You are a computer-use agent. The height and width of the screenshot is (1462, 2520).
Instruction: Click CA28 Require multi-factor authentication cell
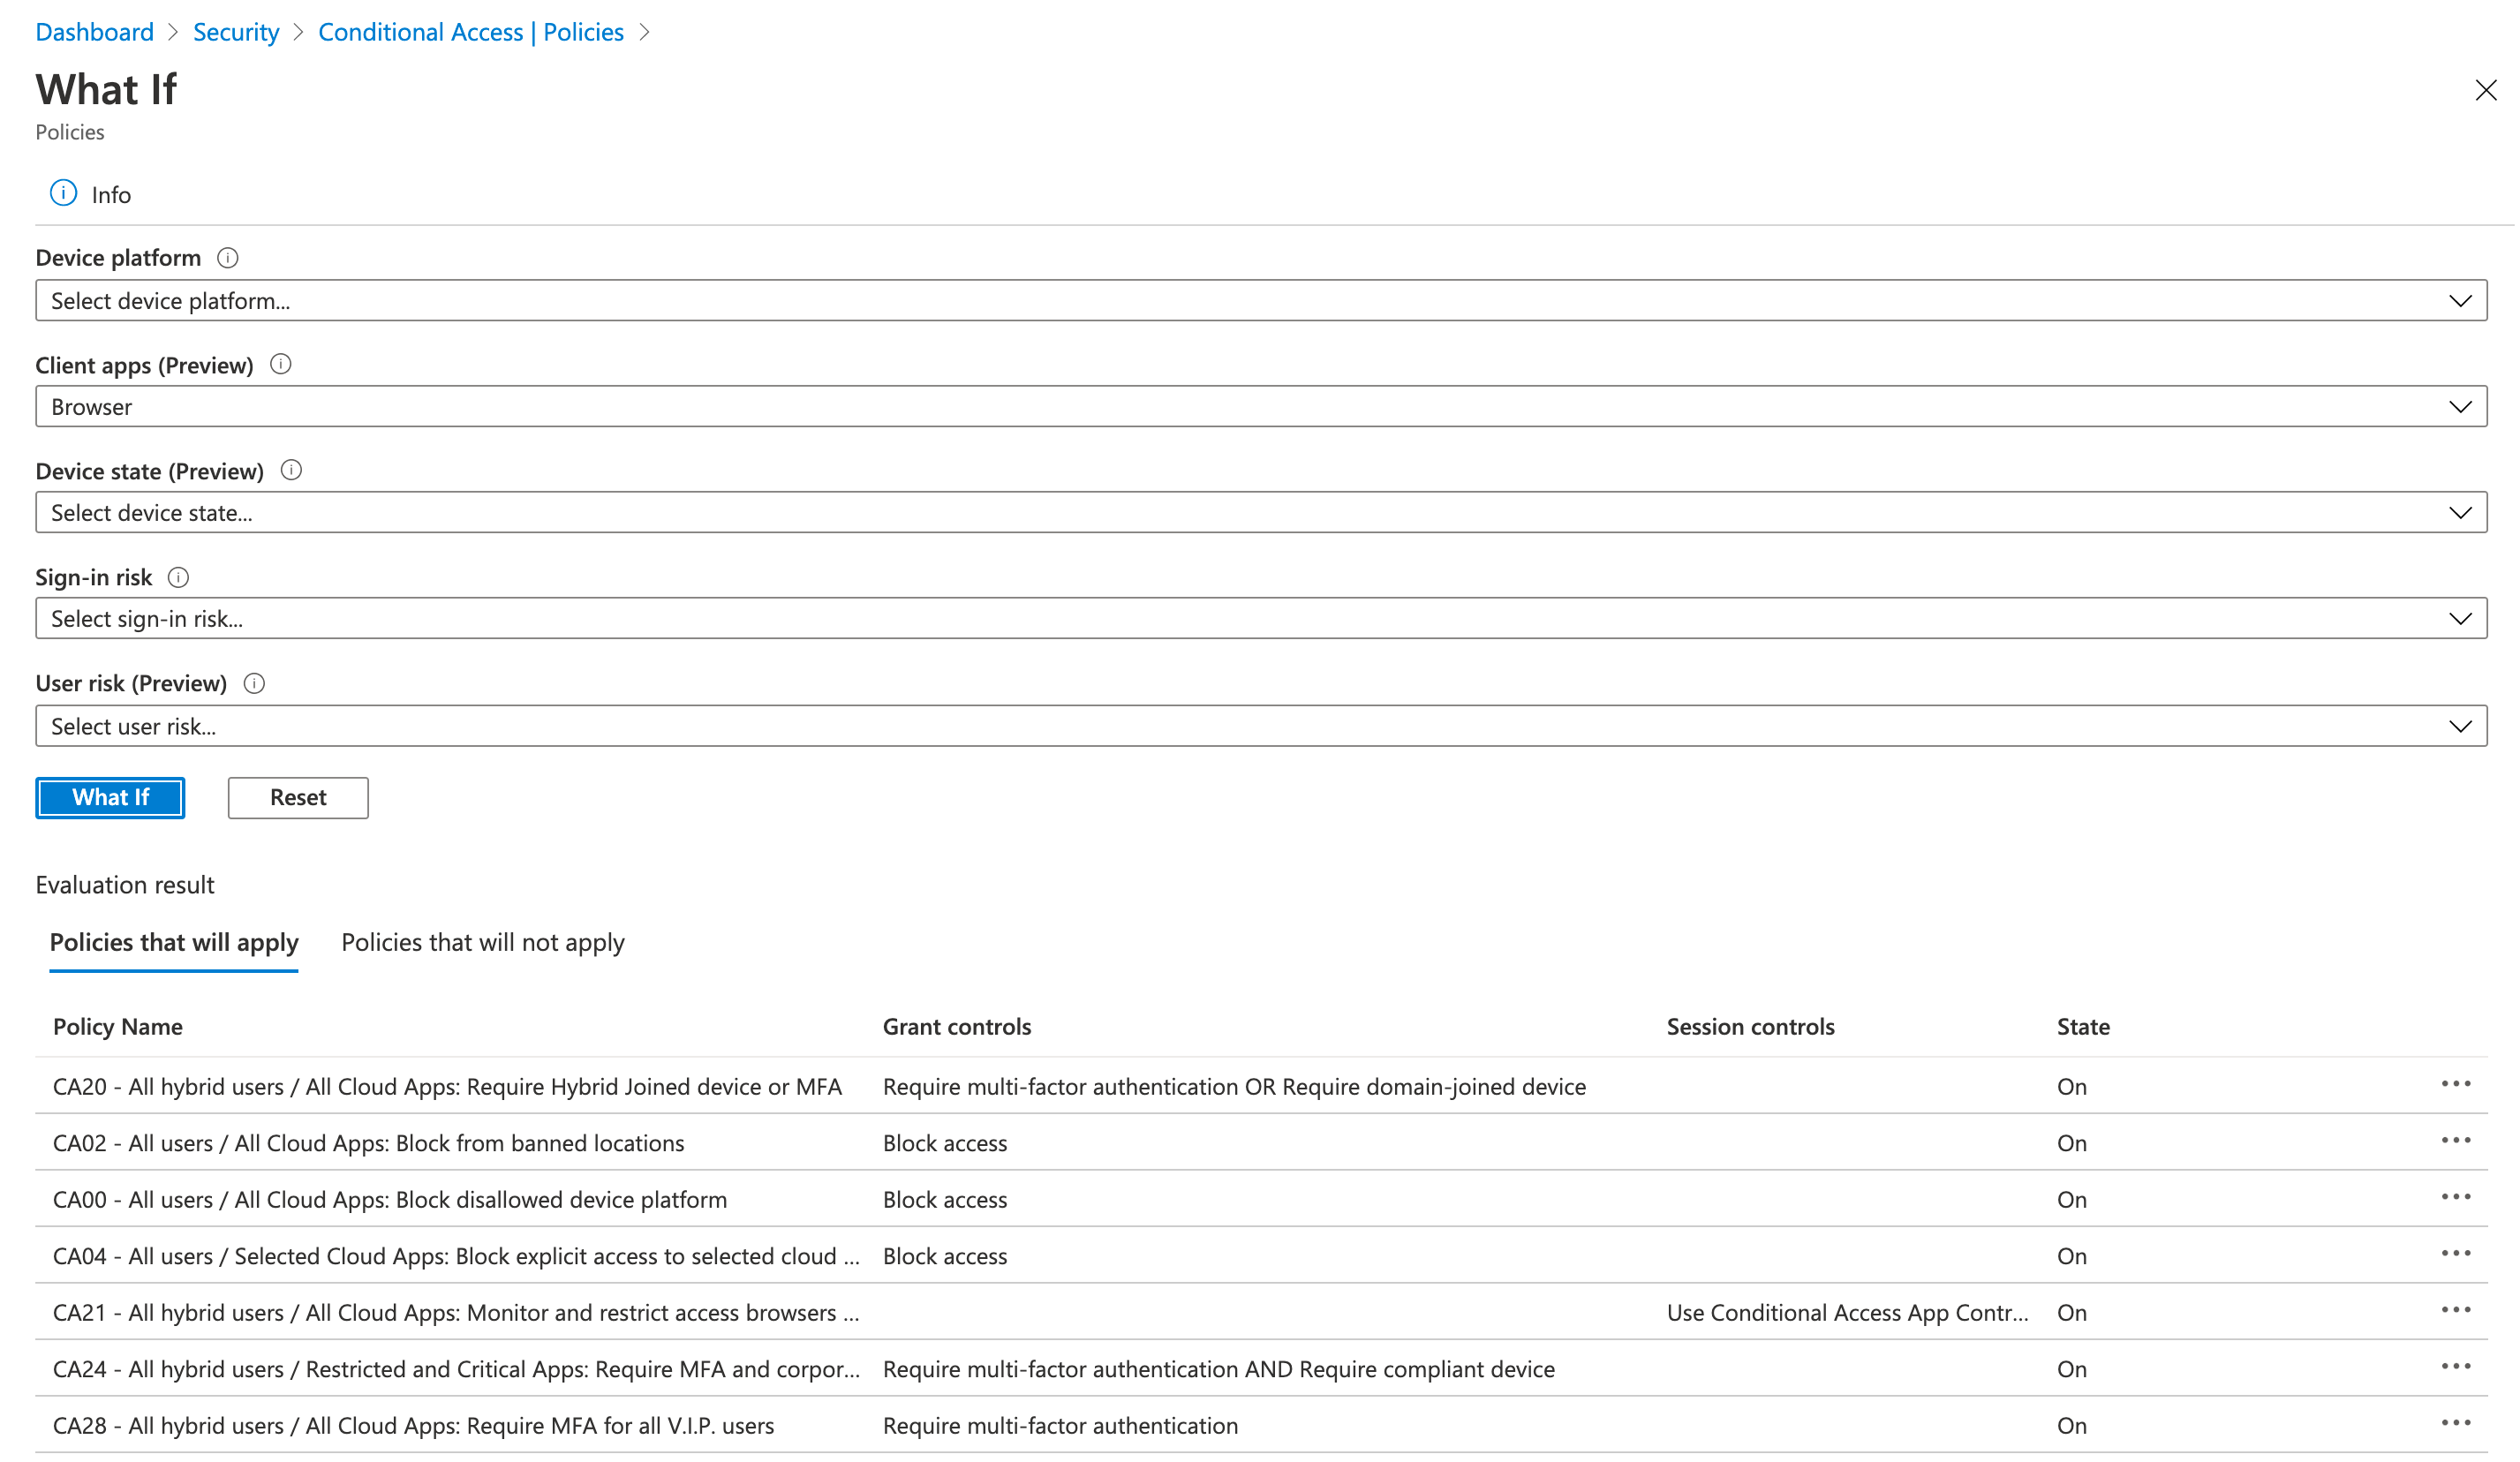(x=1060, y=1425)
